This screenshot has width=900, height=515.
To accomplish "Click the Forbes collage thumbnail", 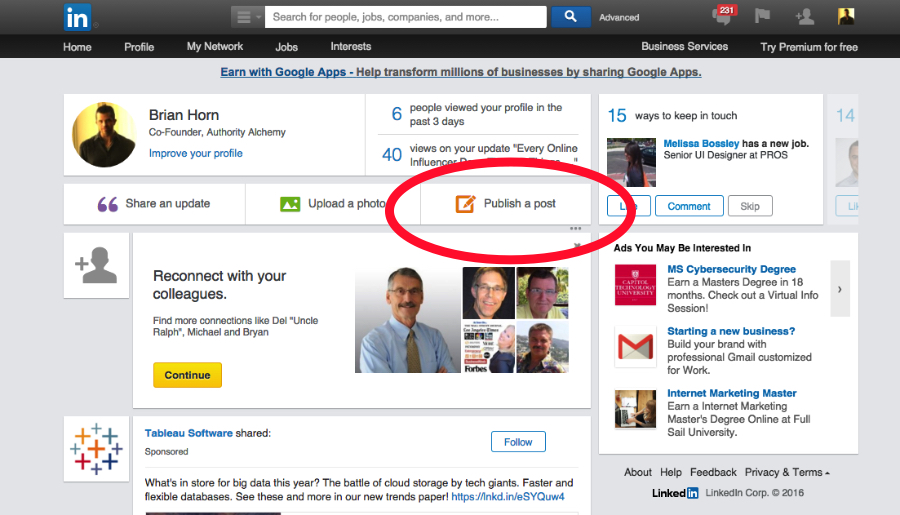I will (x=488, y=347).
